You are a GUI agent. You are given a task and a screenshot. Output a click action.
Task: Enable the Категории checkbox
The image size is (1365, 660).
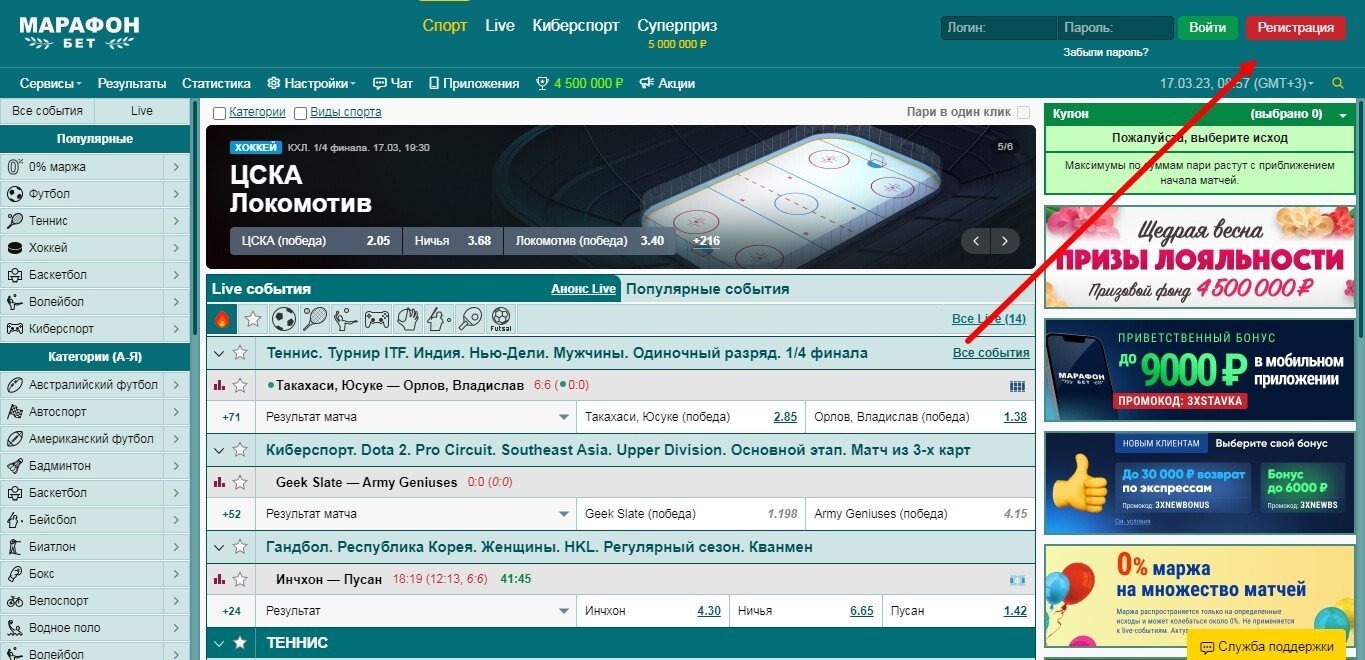219,113
